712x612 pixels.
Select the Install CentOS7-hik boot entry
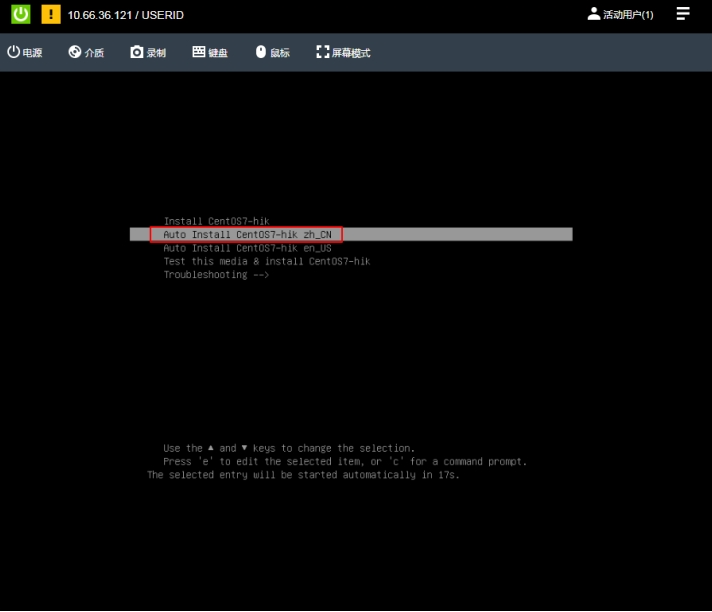pos(216,221)
